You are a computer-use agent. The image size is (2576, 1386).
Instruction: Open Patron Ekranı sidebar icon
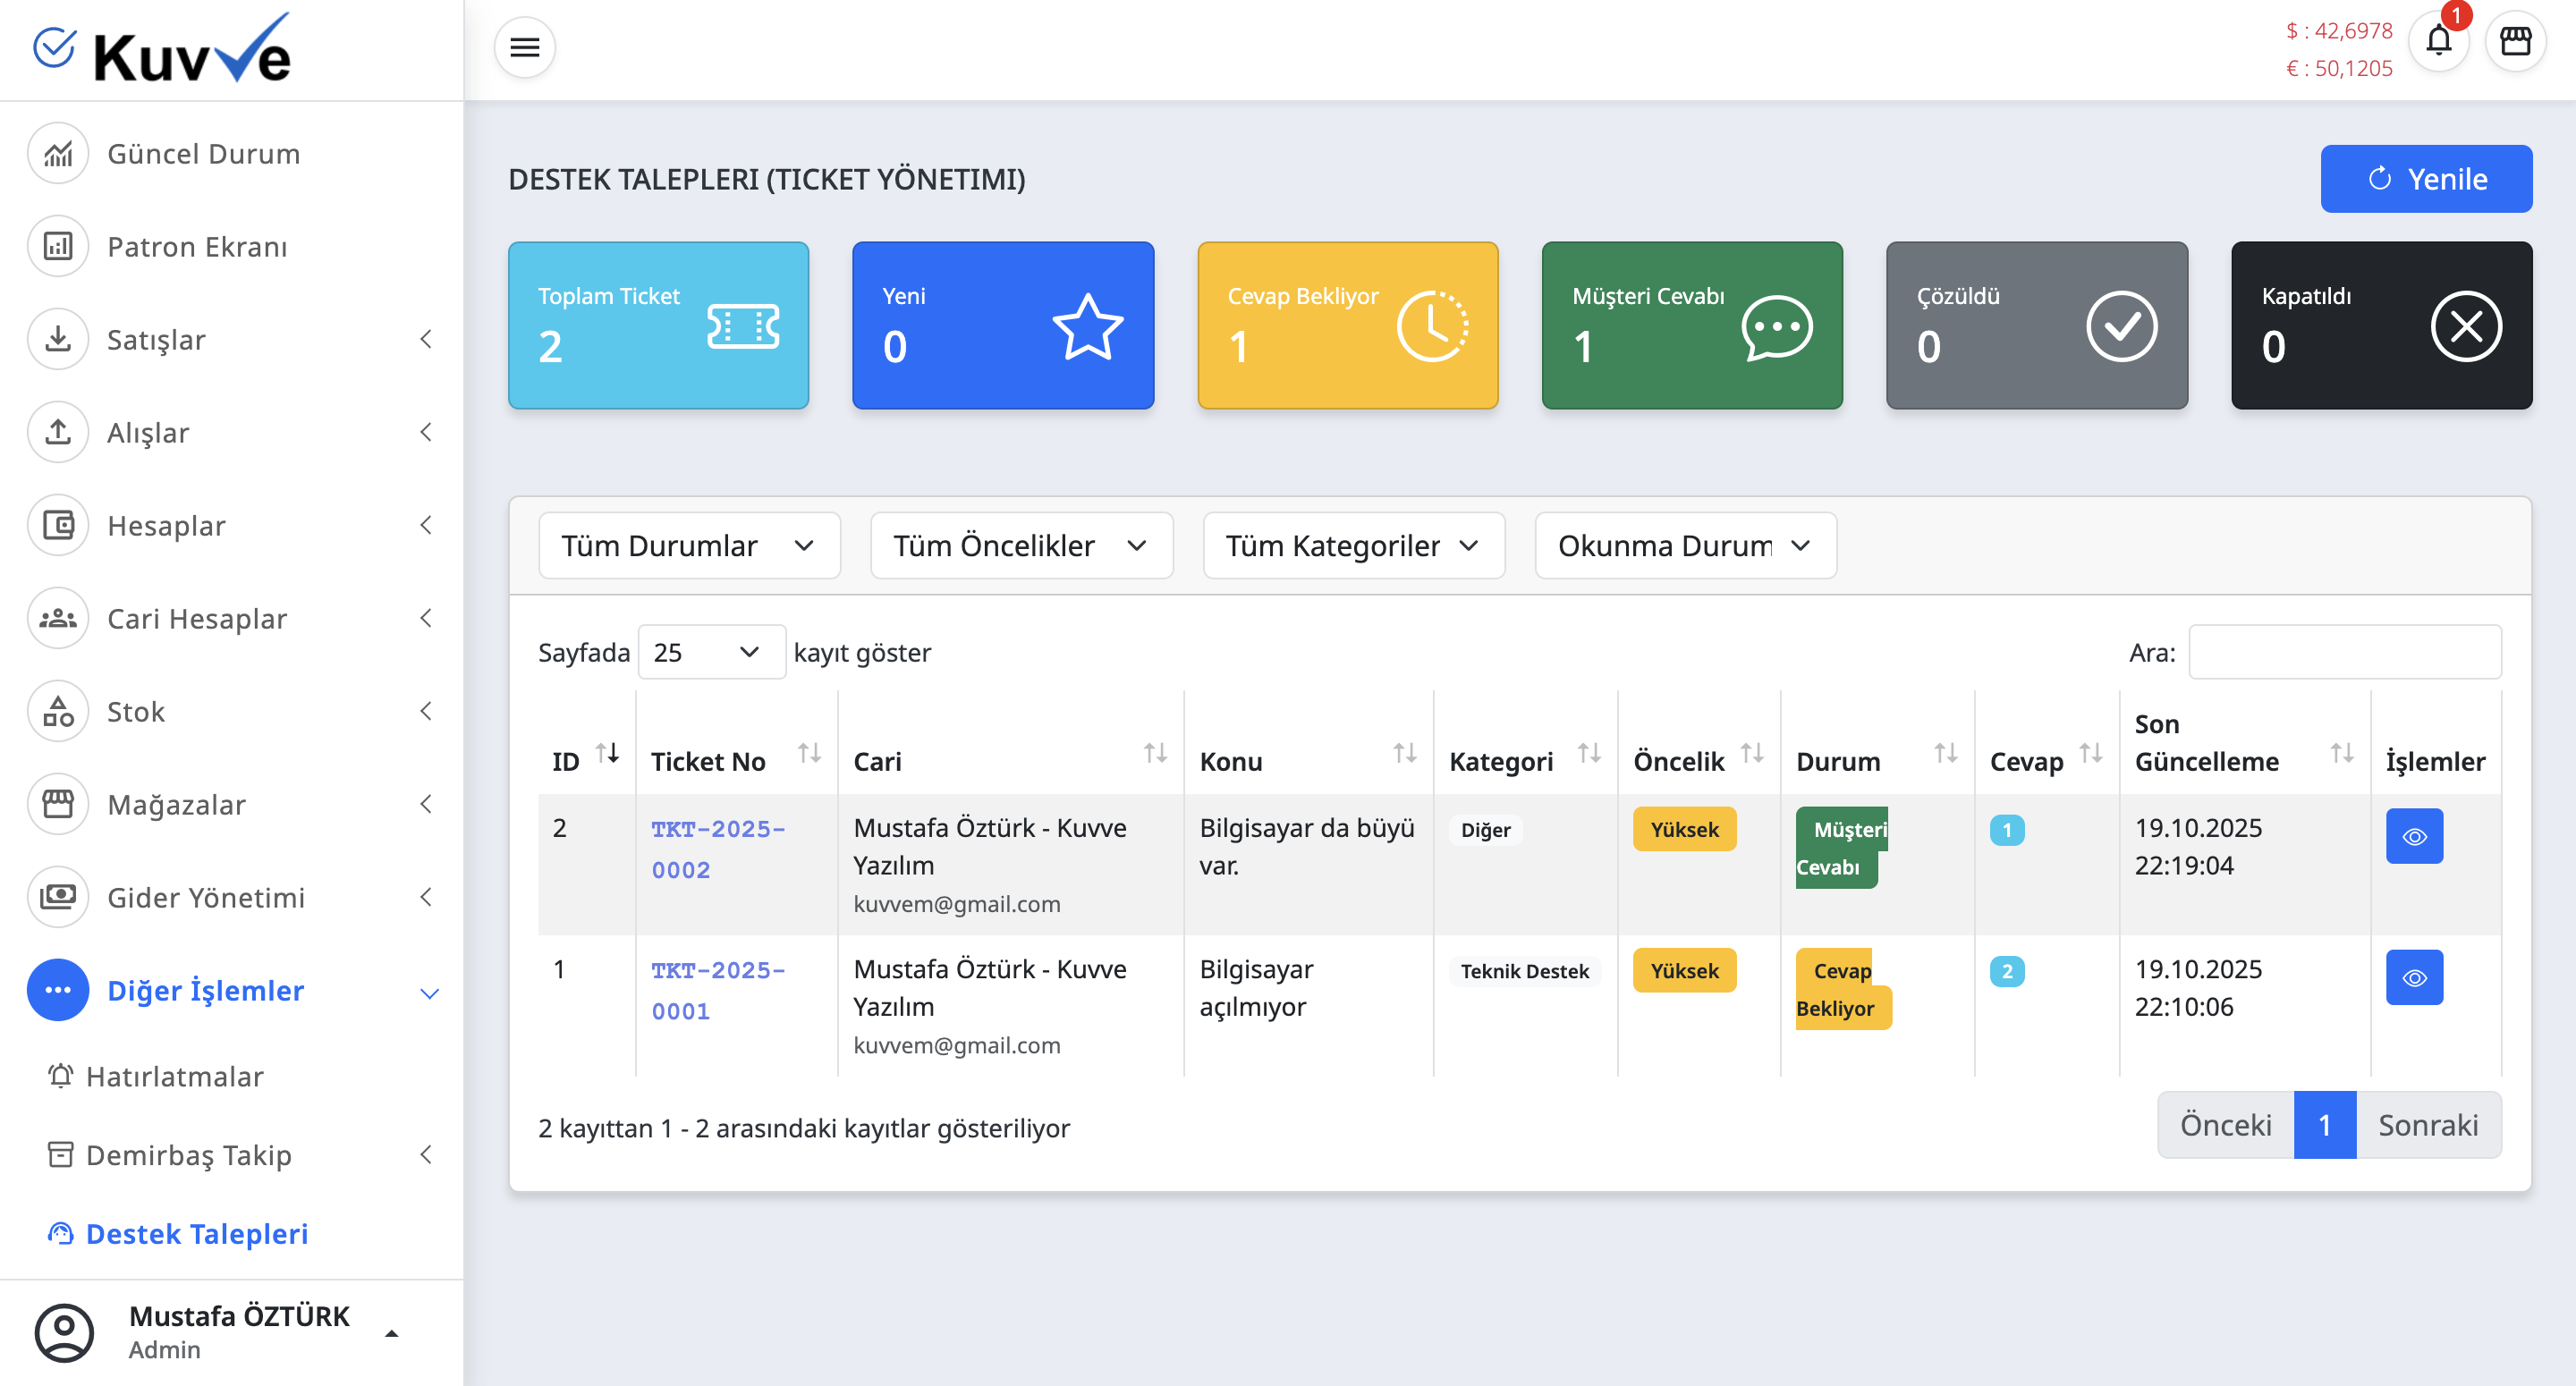[x=58, y=247]
